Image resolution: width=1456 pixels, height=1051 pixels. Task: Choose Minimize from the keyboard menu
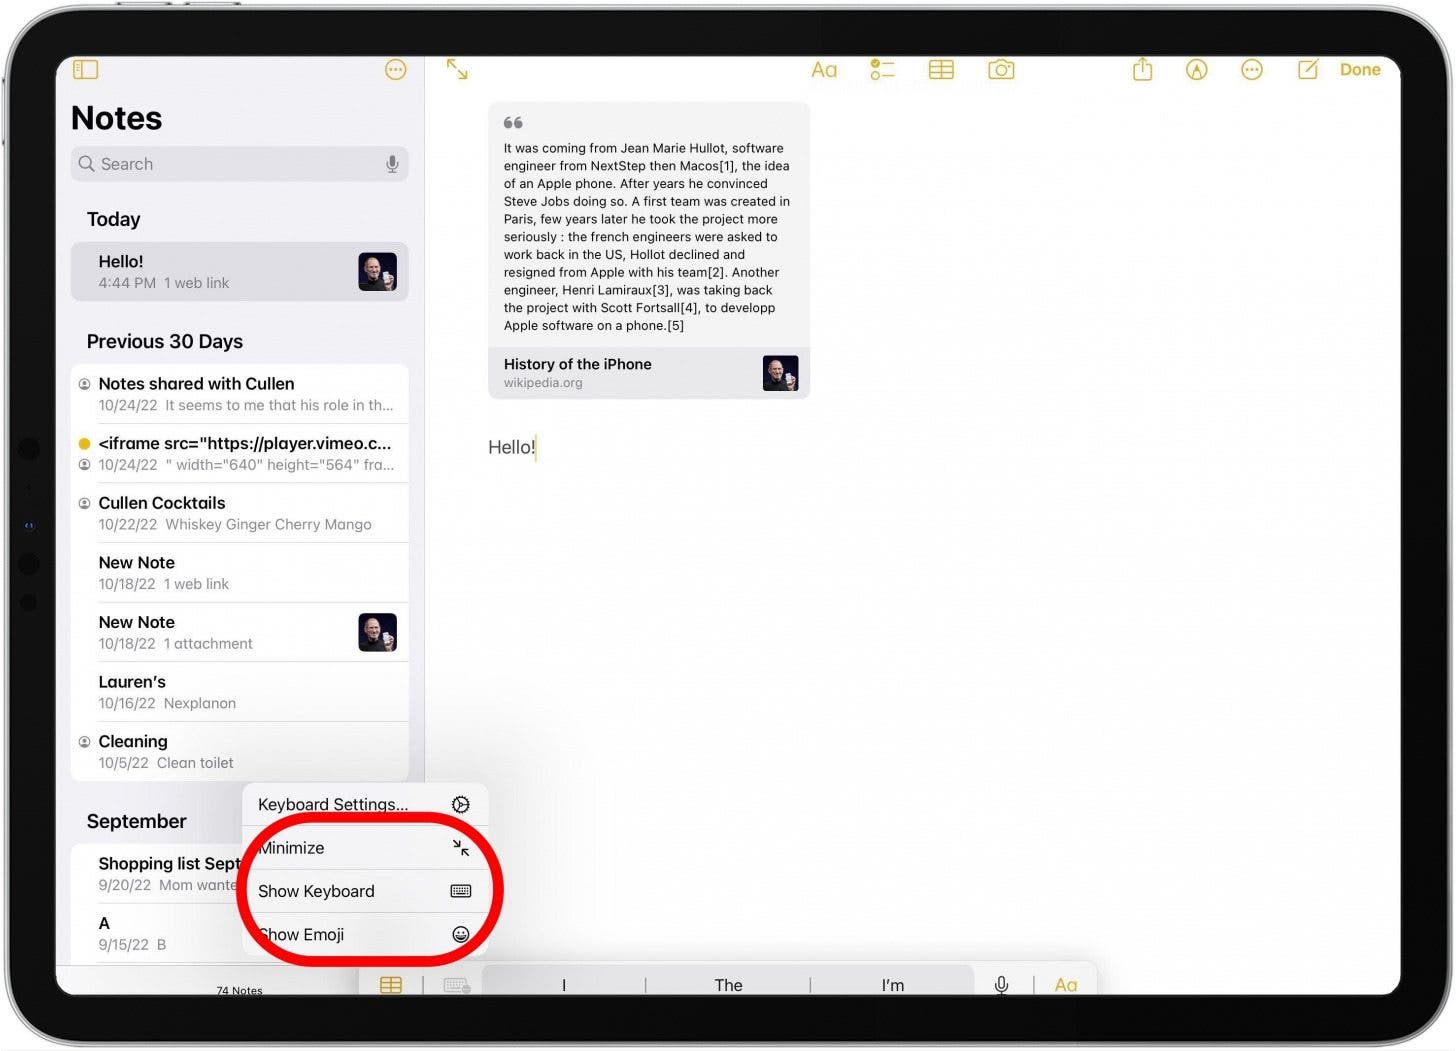coord(291,847)
